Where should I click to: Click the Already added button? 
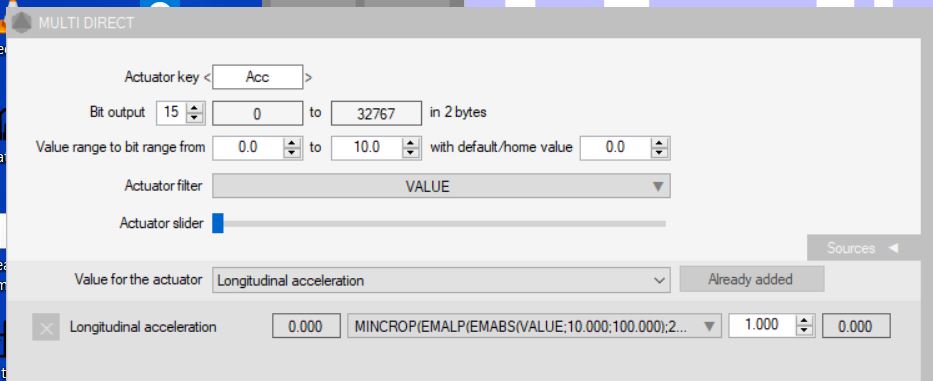(x=752, y=279)
